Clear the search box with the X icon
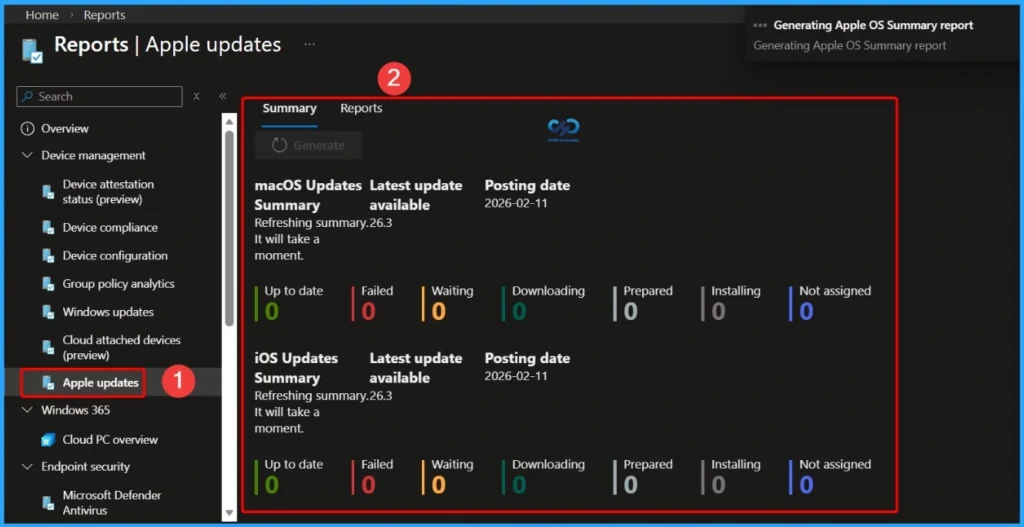This screenshot has width=1024, height=527. 196,96
